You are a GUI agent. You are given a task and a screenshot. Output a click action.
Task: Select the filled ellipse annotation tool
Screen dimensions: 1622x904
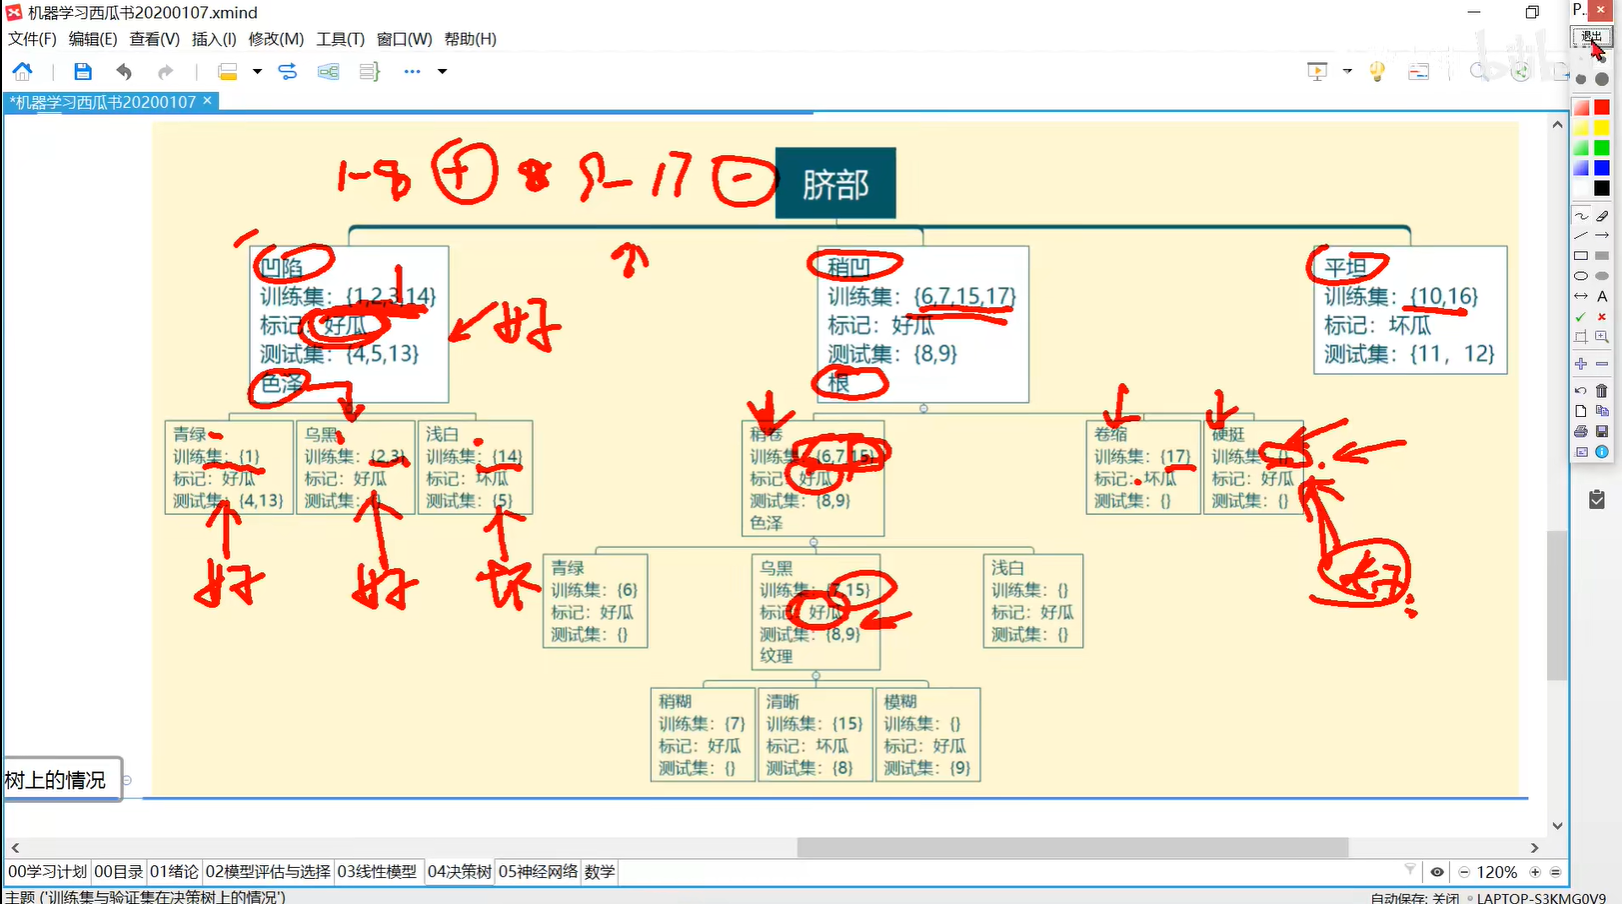click(1602, 276)
